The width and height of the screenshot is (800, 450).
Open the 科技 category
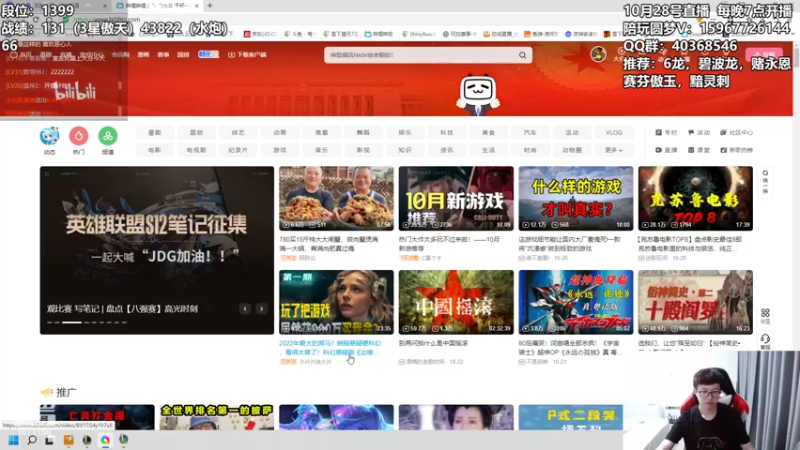(x=447, y=133)
